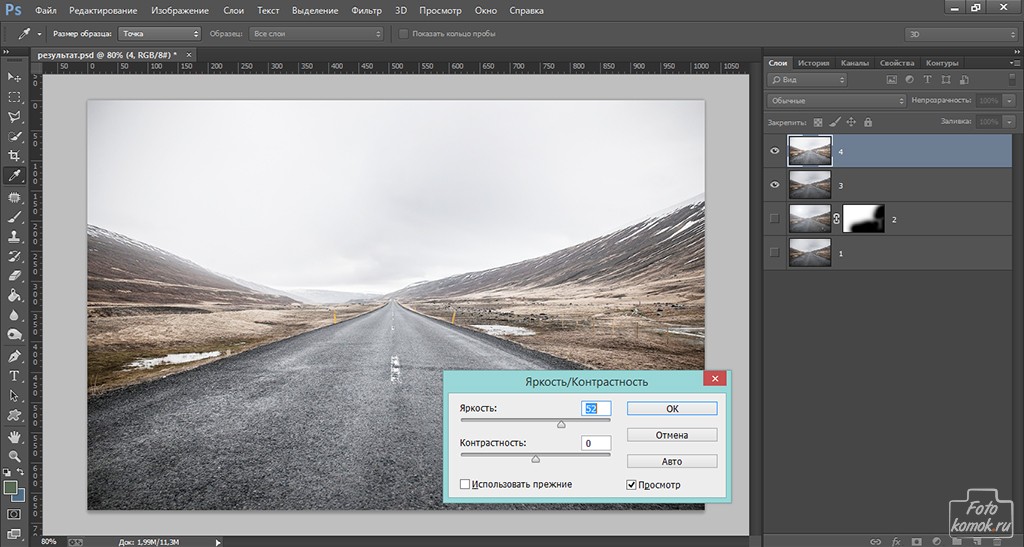Click the foreground color swatch
The image size is (1024, 547).
pyautogui.click(x=10, y=488)
